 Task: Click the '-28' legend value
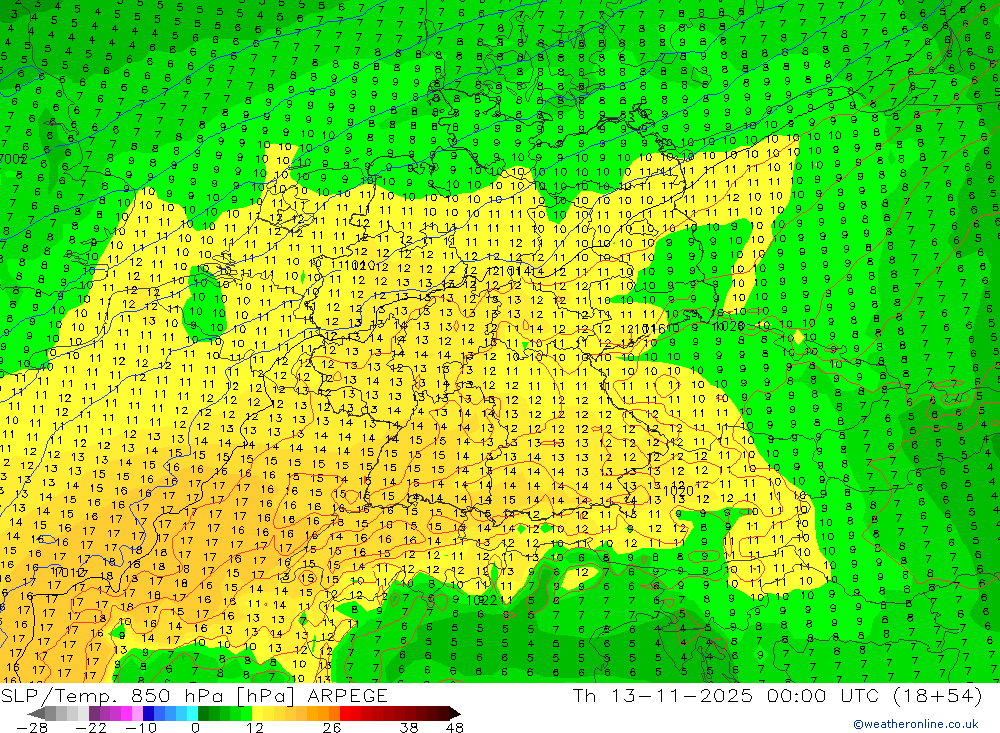coord(32,728)
